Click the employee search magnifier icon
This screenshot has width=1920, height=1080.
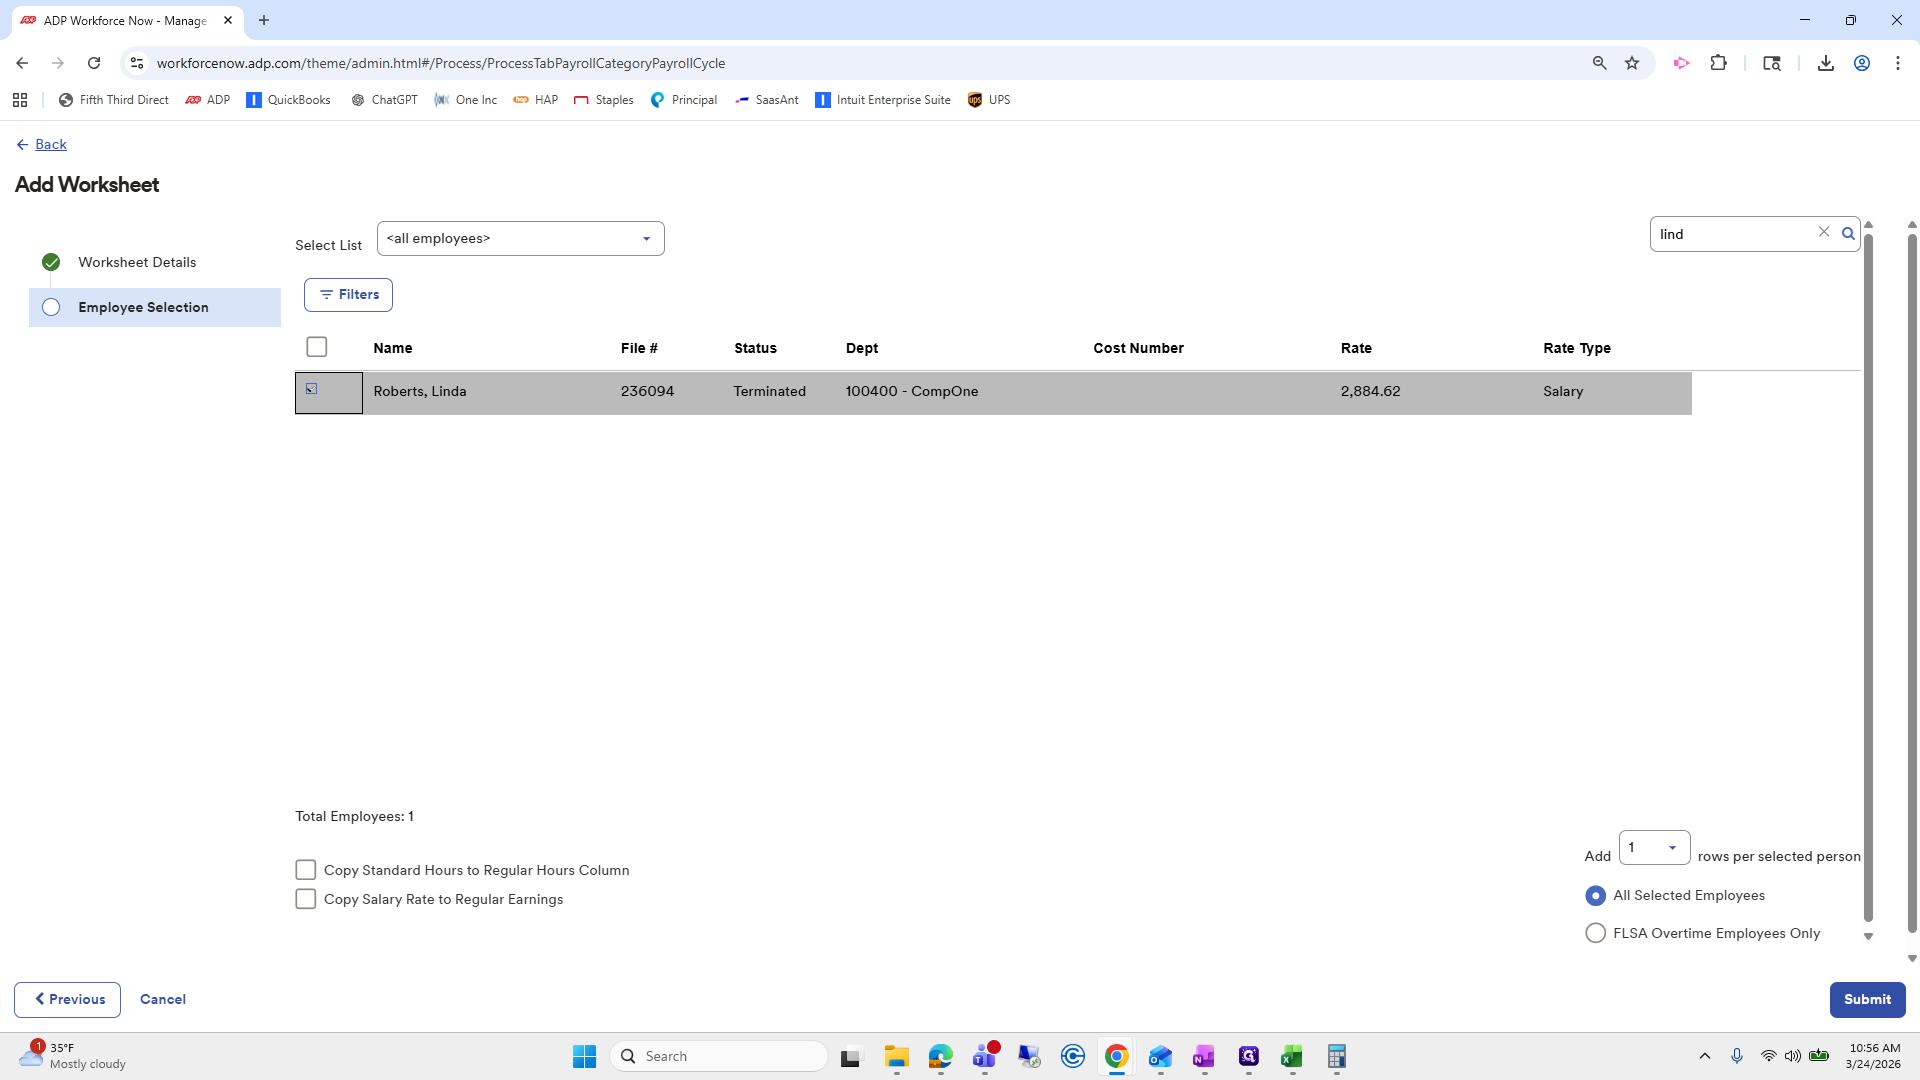1848,234
